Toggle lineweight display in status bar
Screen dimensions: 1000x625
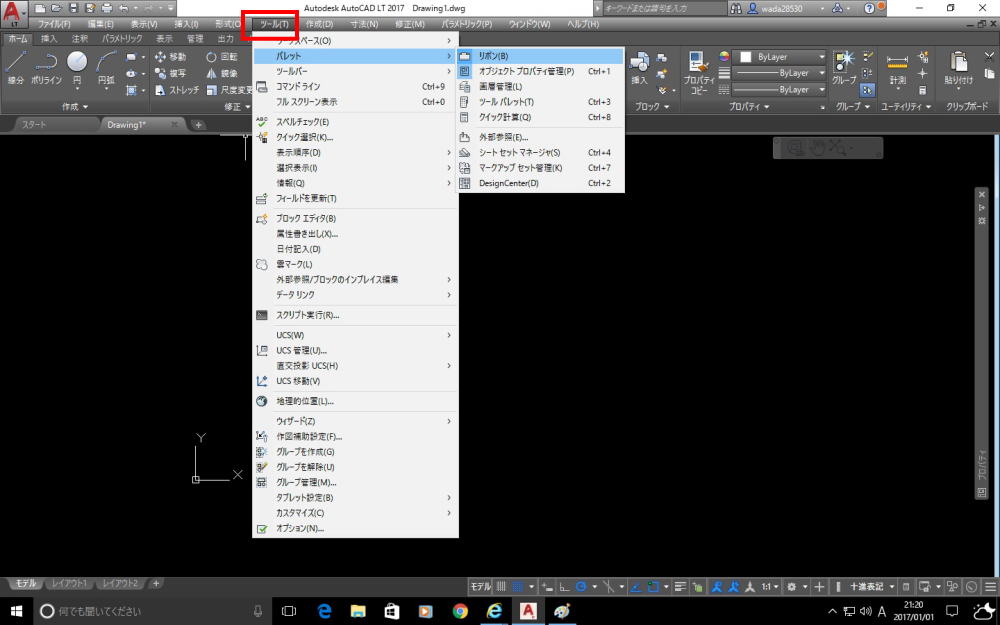(680, 587)
